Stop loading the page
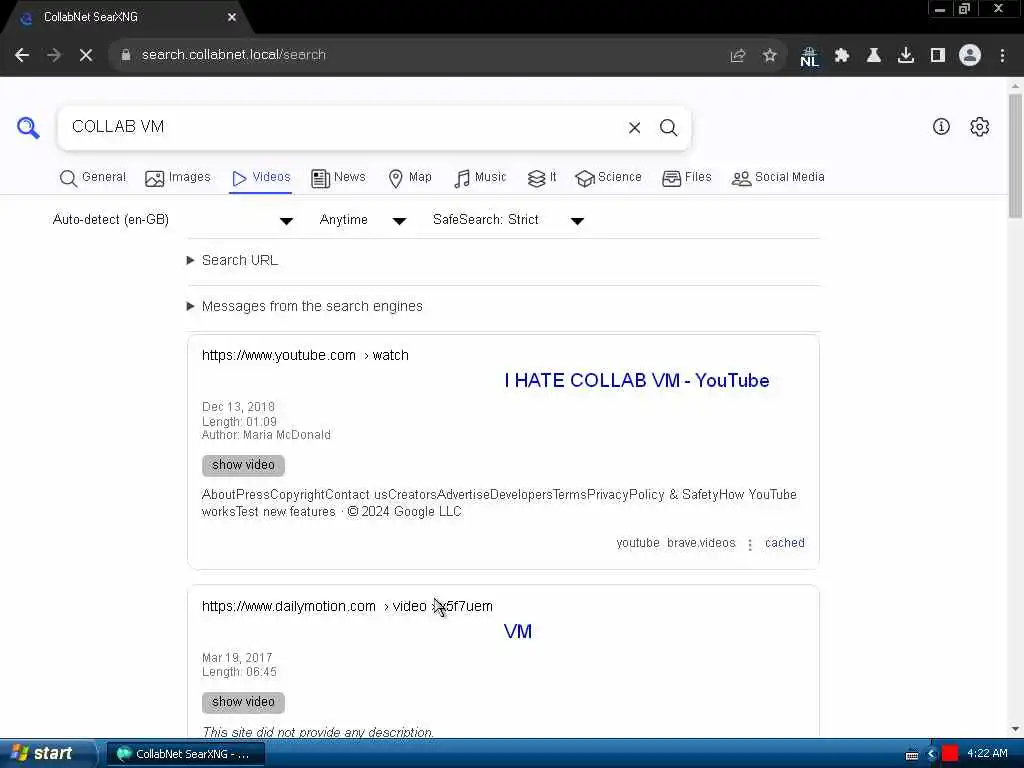 pyautogui.click(x=86, y=55)
